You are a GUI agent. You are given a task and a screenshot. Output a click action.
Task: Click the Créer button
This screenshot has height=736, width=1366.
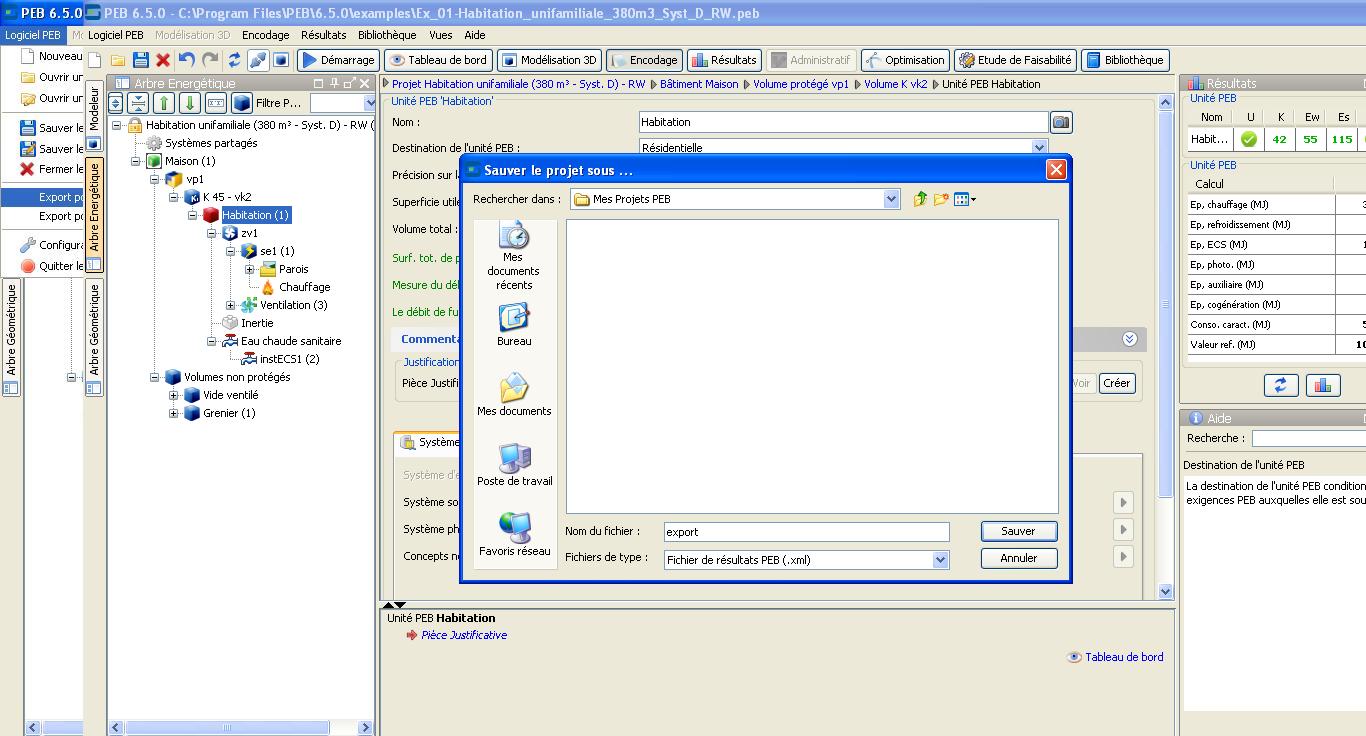1117,383
